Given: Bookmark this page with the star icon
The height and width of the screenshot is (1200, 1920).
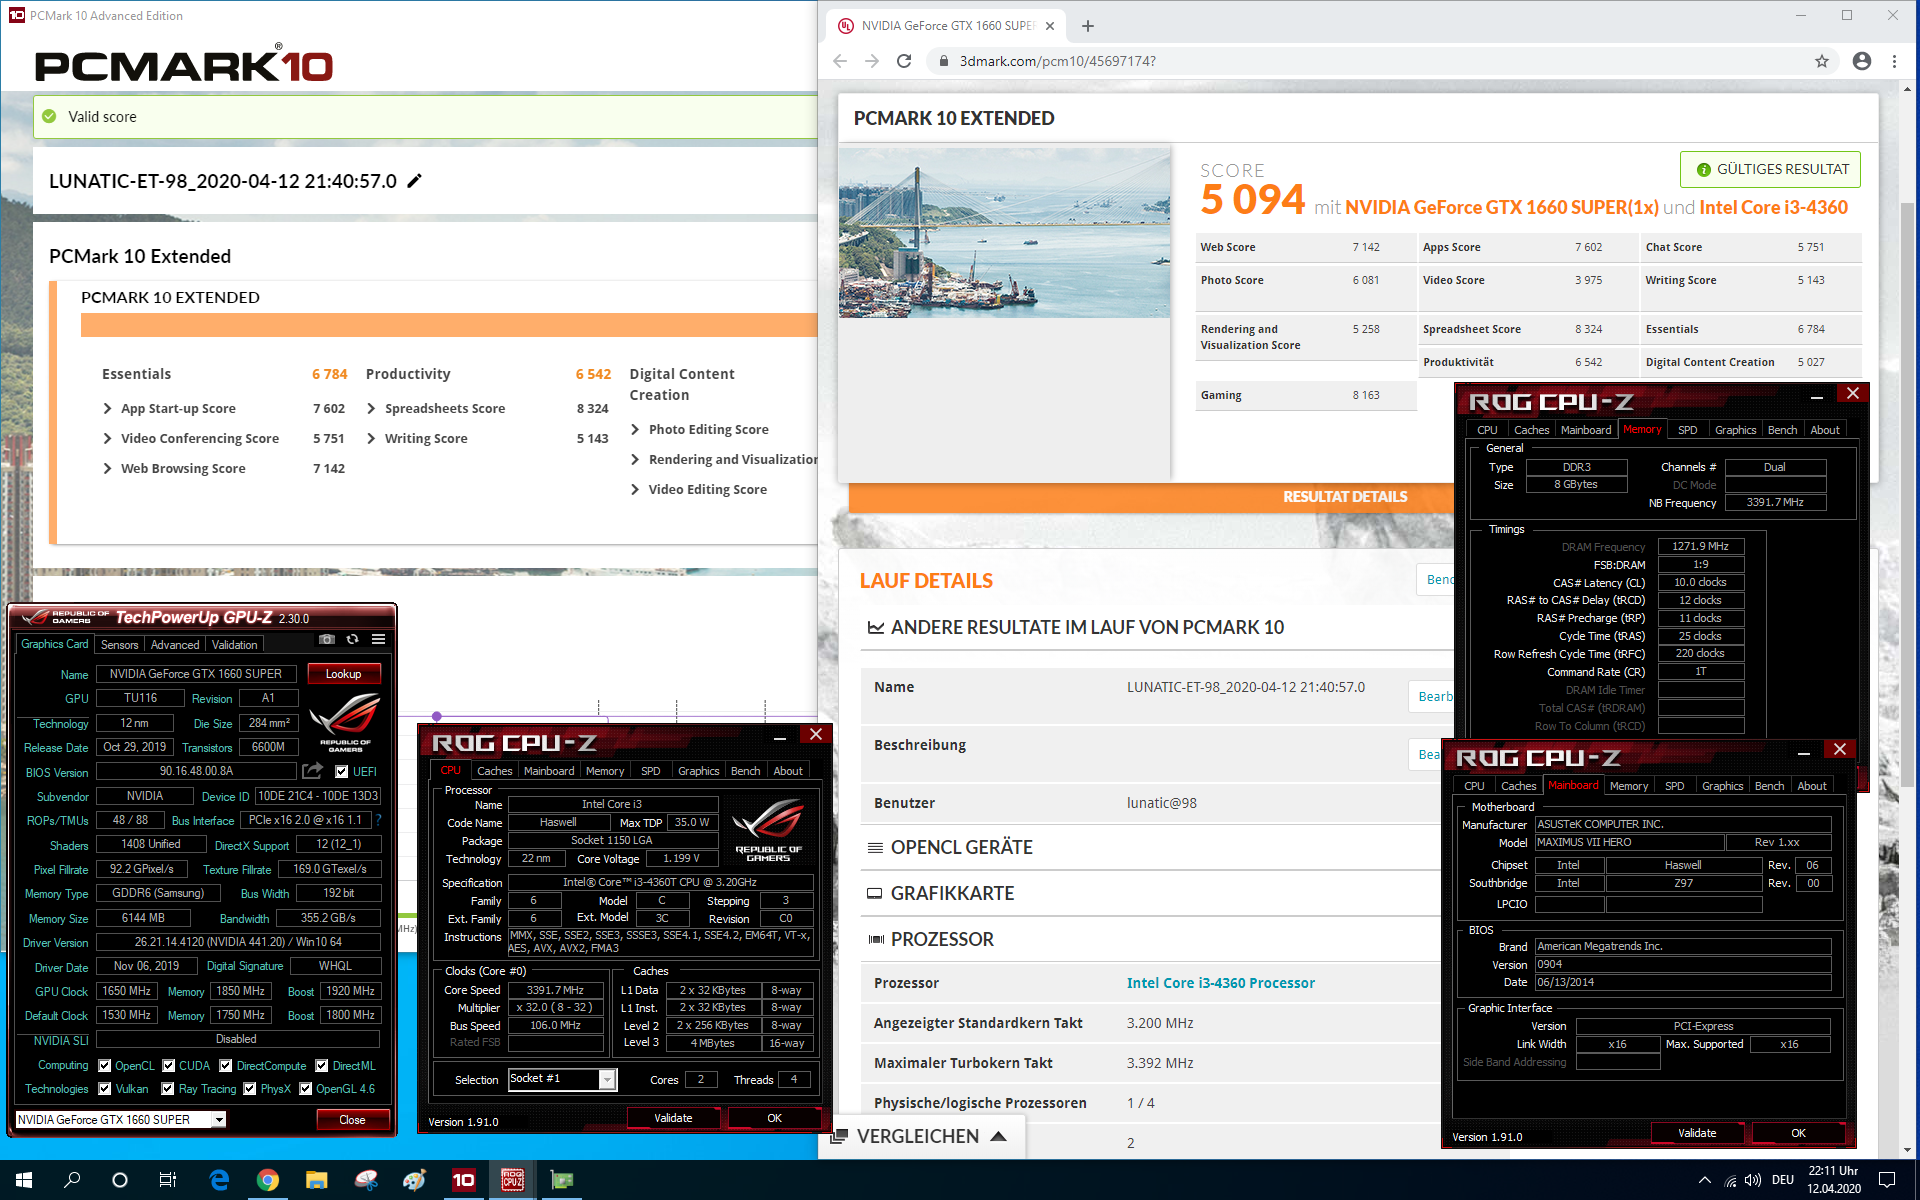Looking at the screenshot, I should coord(1822,61).
